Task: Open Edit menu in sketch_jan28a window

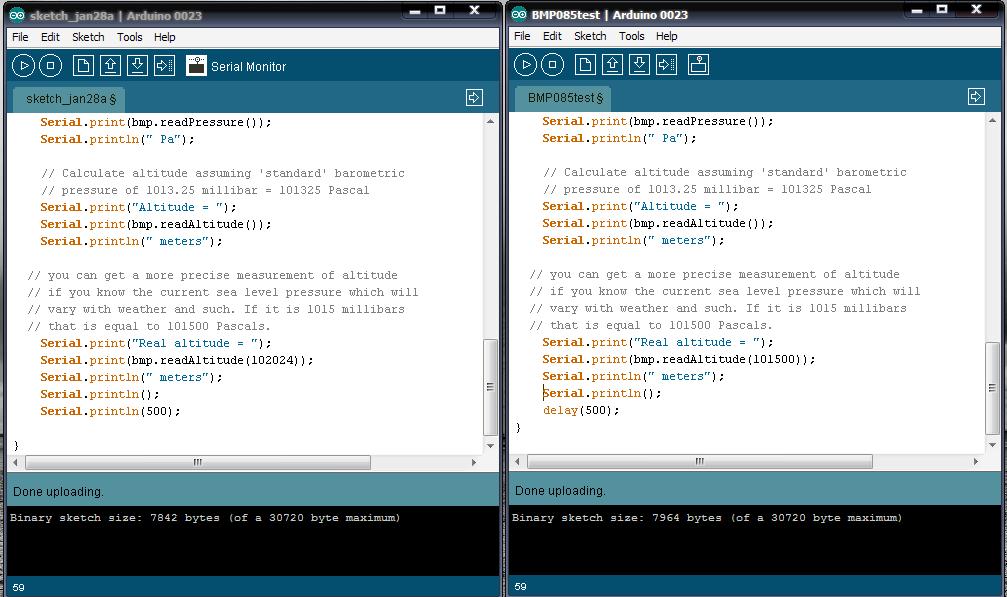Action: click(x=50, y=37)
